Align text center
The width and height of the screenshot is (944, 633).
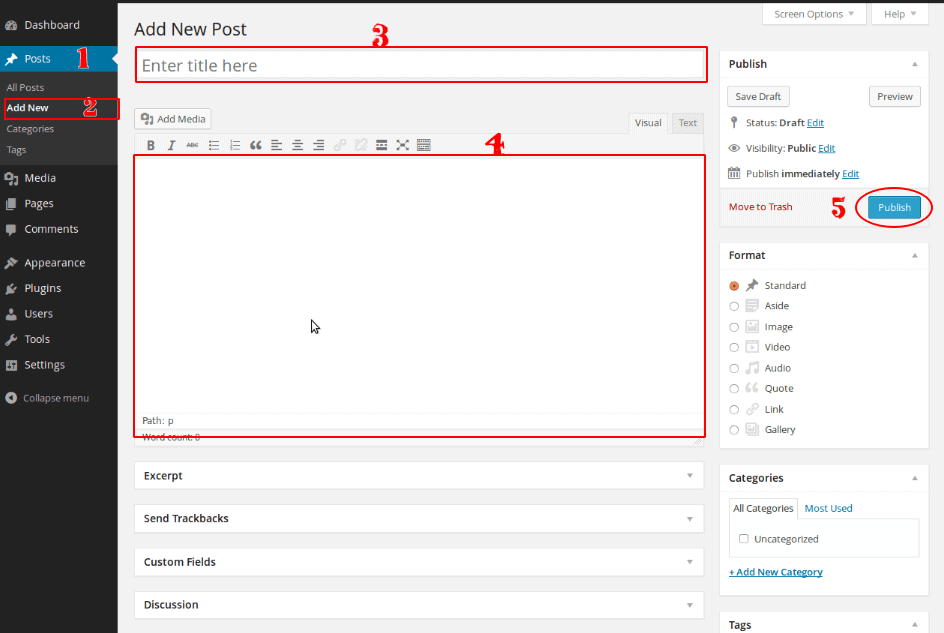tap(297, 145)
